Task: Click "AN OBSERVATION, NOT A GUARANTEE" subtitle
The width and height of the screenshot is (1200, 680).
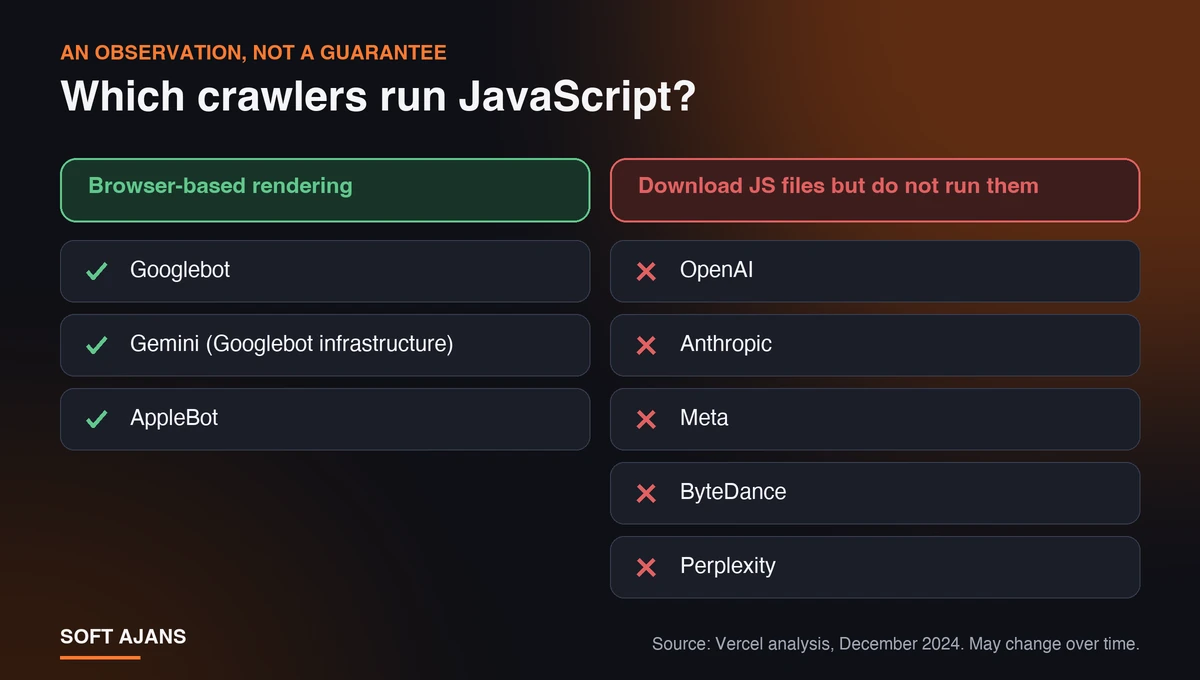Action: pyautogui.click(x=253, y=52)
